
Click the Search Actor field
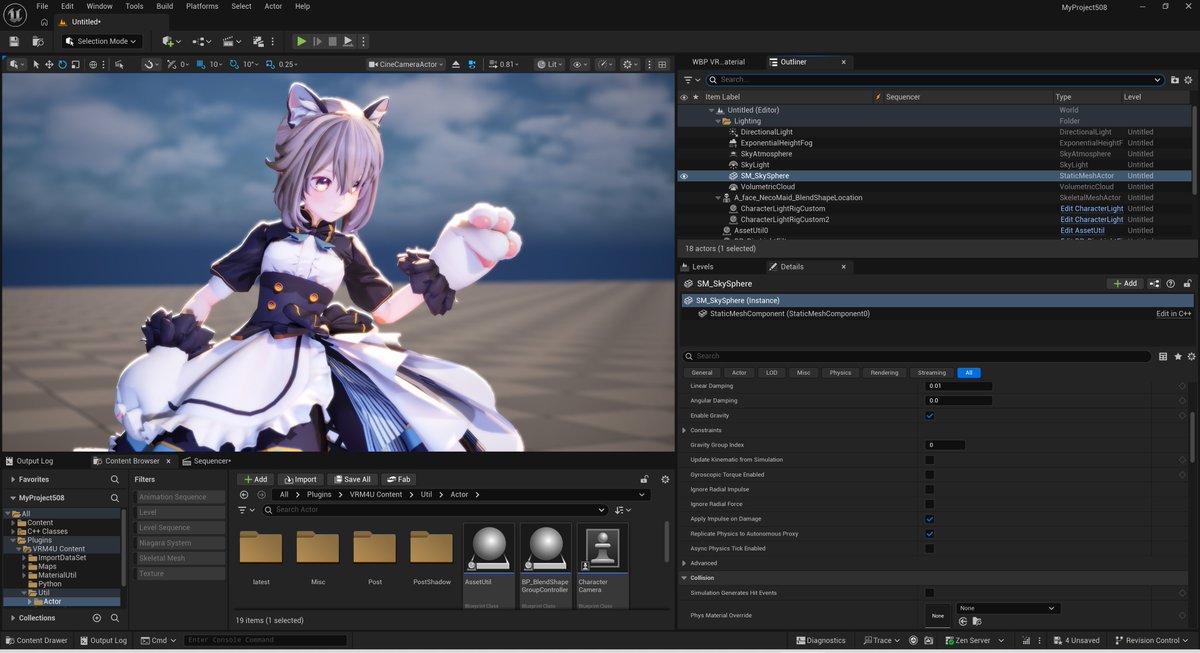point(434,510)
